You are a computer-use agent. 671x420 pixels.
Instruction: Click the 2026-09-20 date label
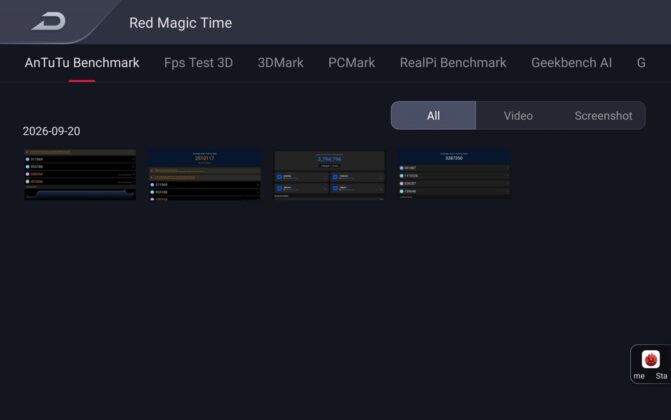pos(51,131)
